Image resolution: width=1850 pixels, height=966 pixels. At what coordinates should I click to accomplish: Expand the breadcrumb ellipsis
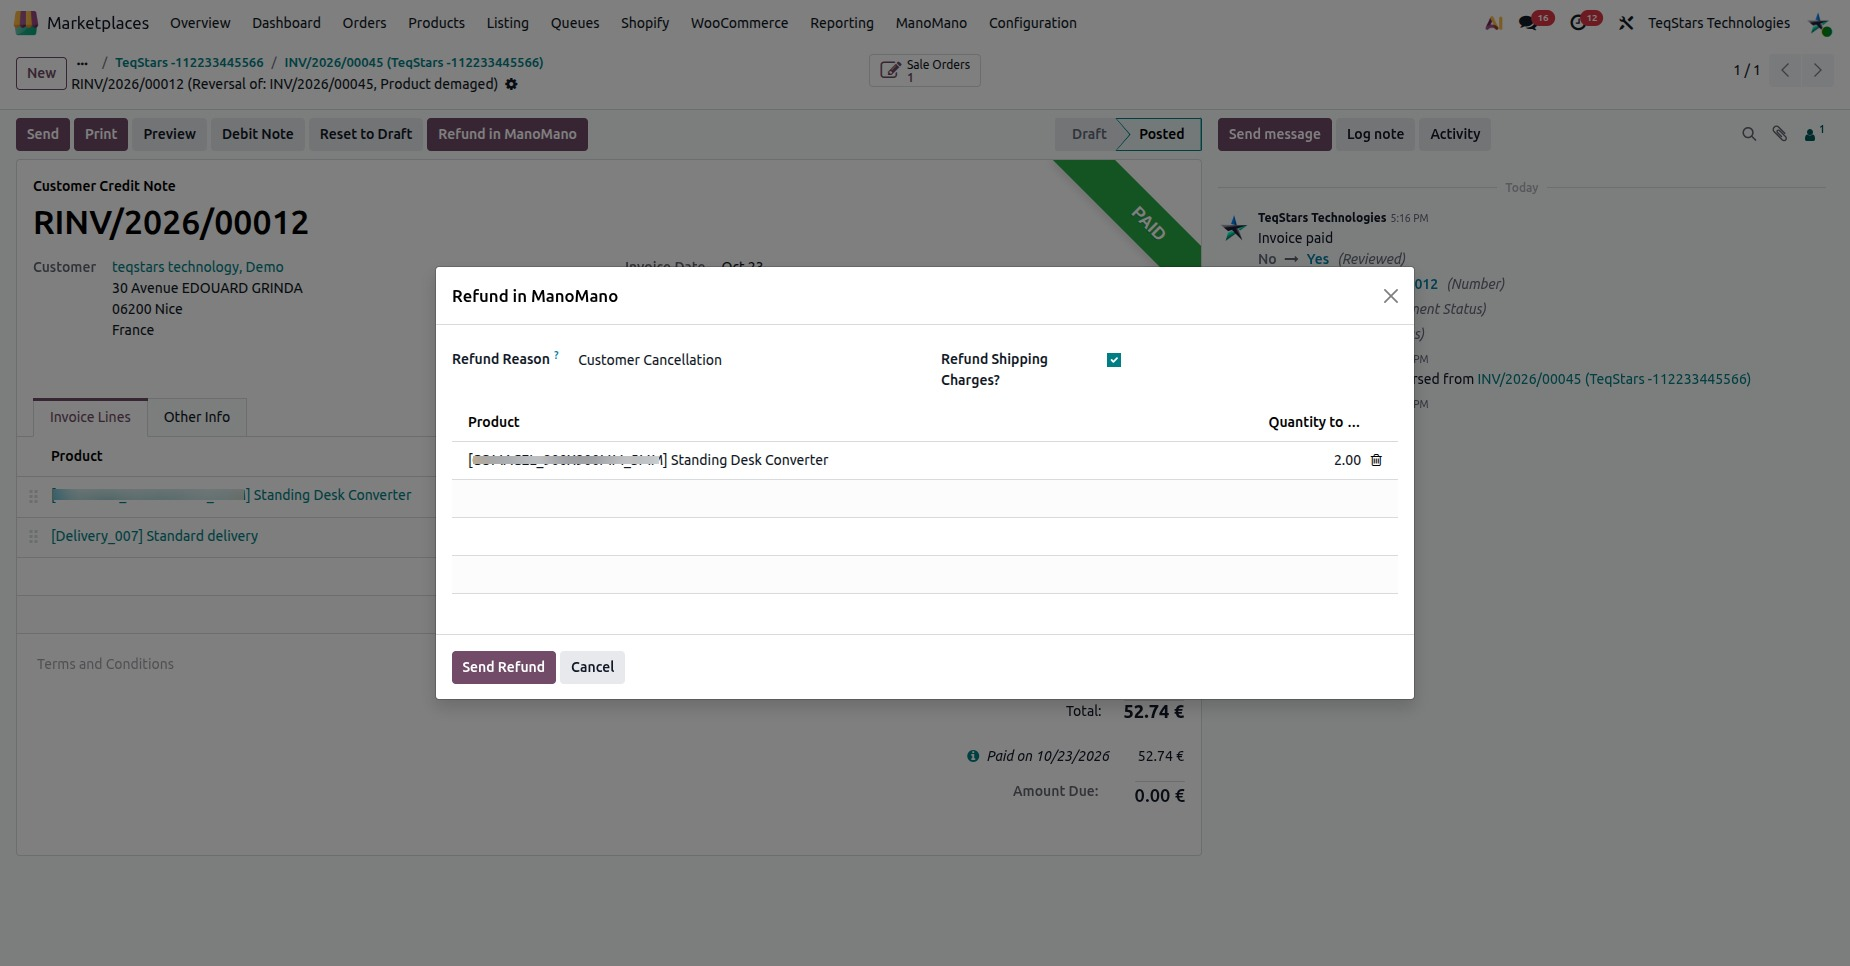82,63
